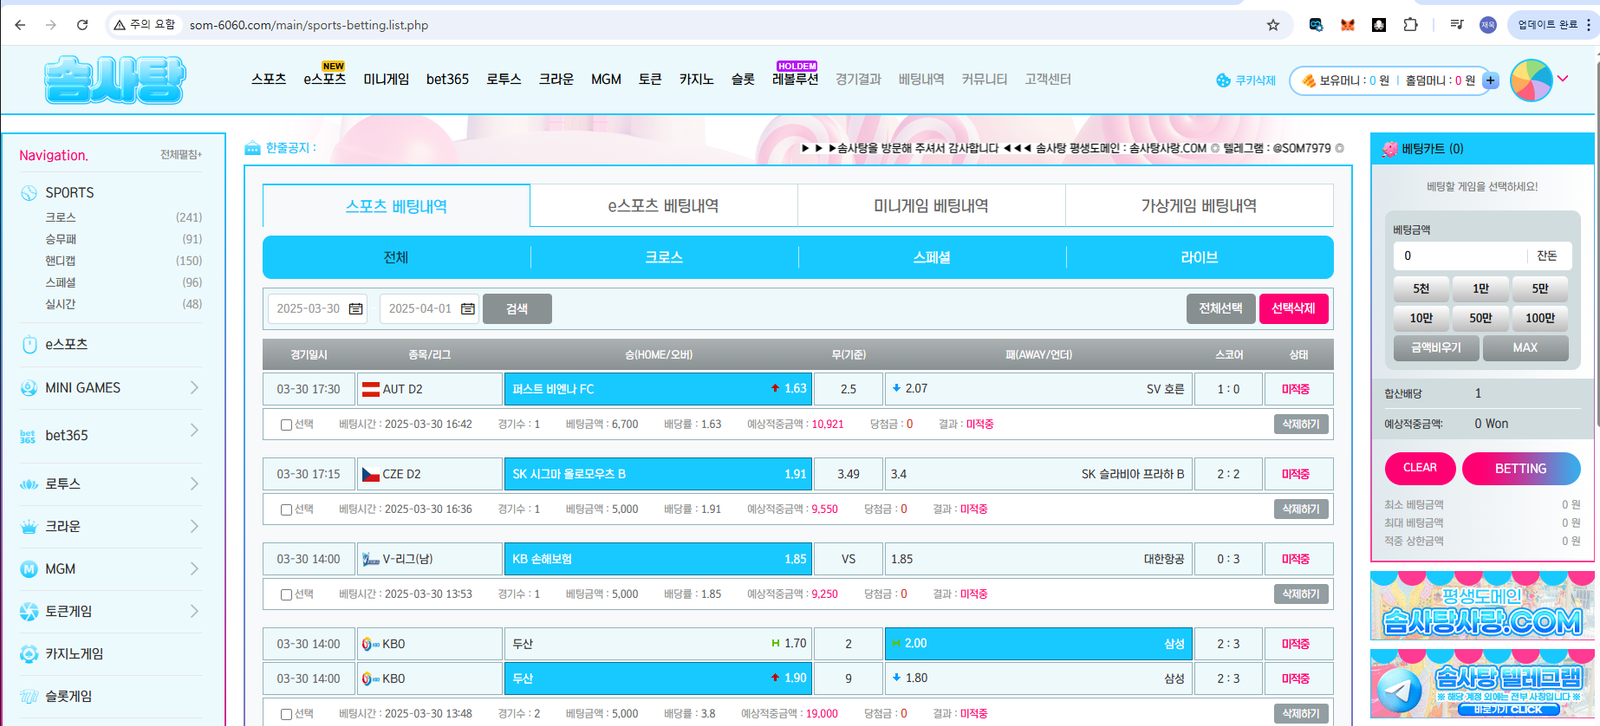Check the 선택 box for AUT D2 bet
Viewport: 1600px width, 726px height.
(x=286, y=425)
